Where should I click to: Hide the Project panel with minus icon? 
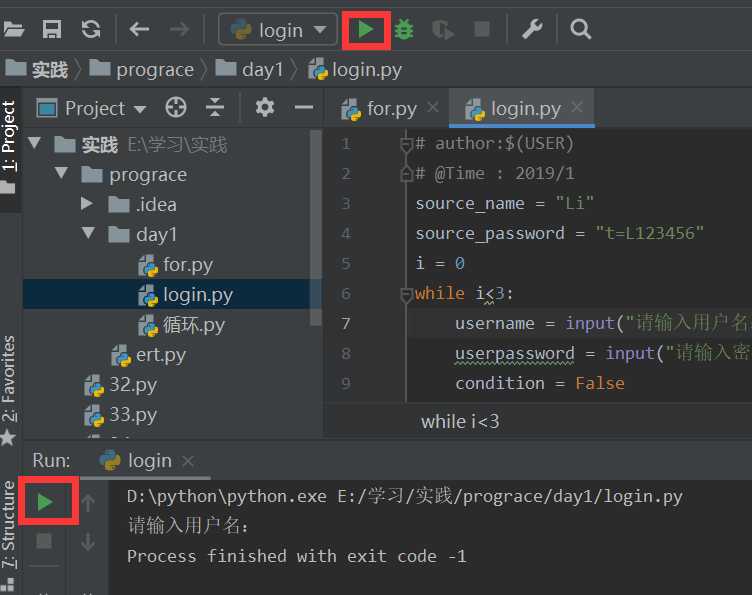click(304, 108)
